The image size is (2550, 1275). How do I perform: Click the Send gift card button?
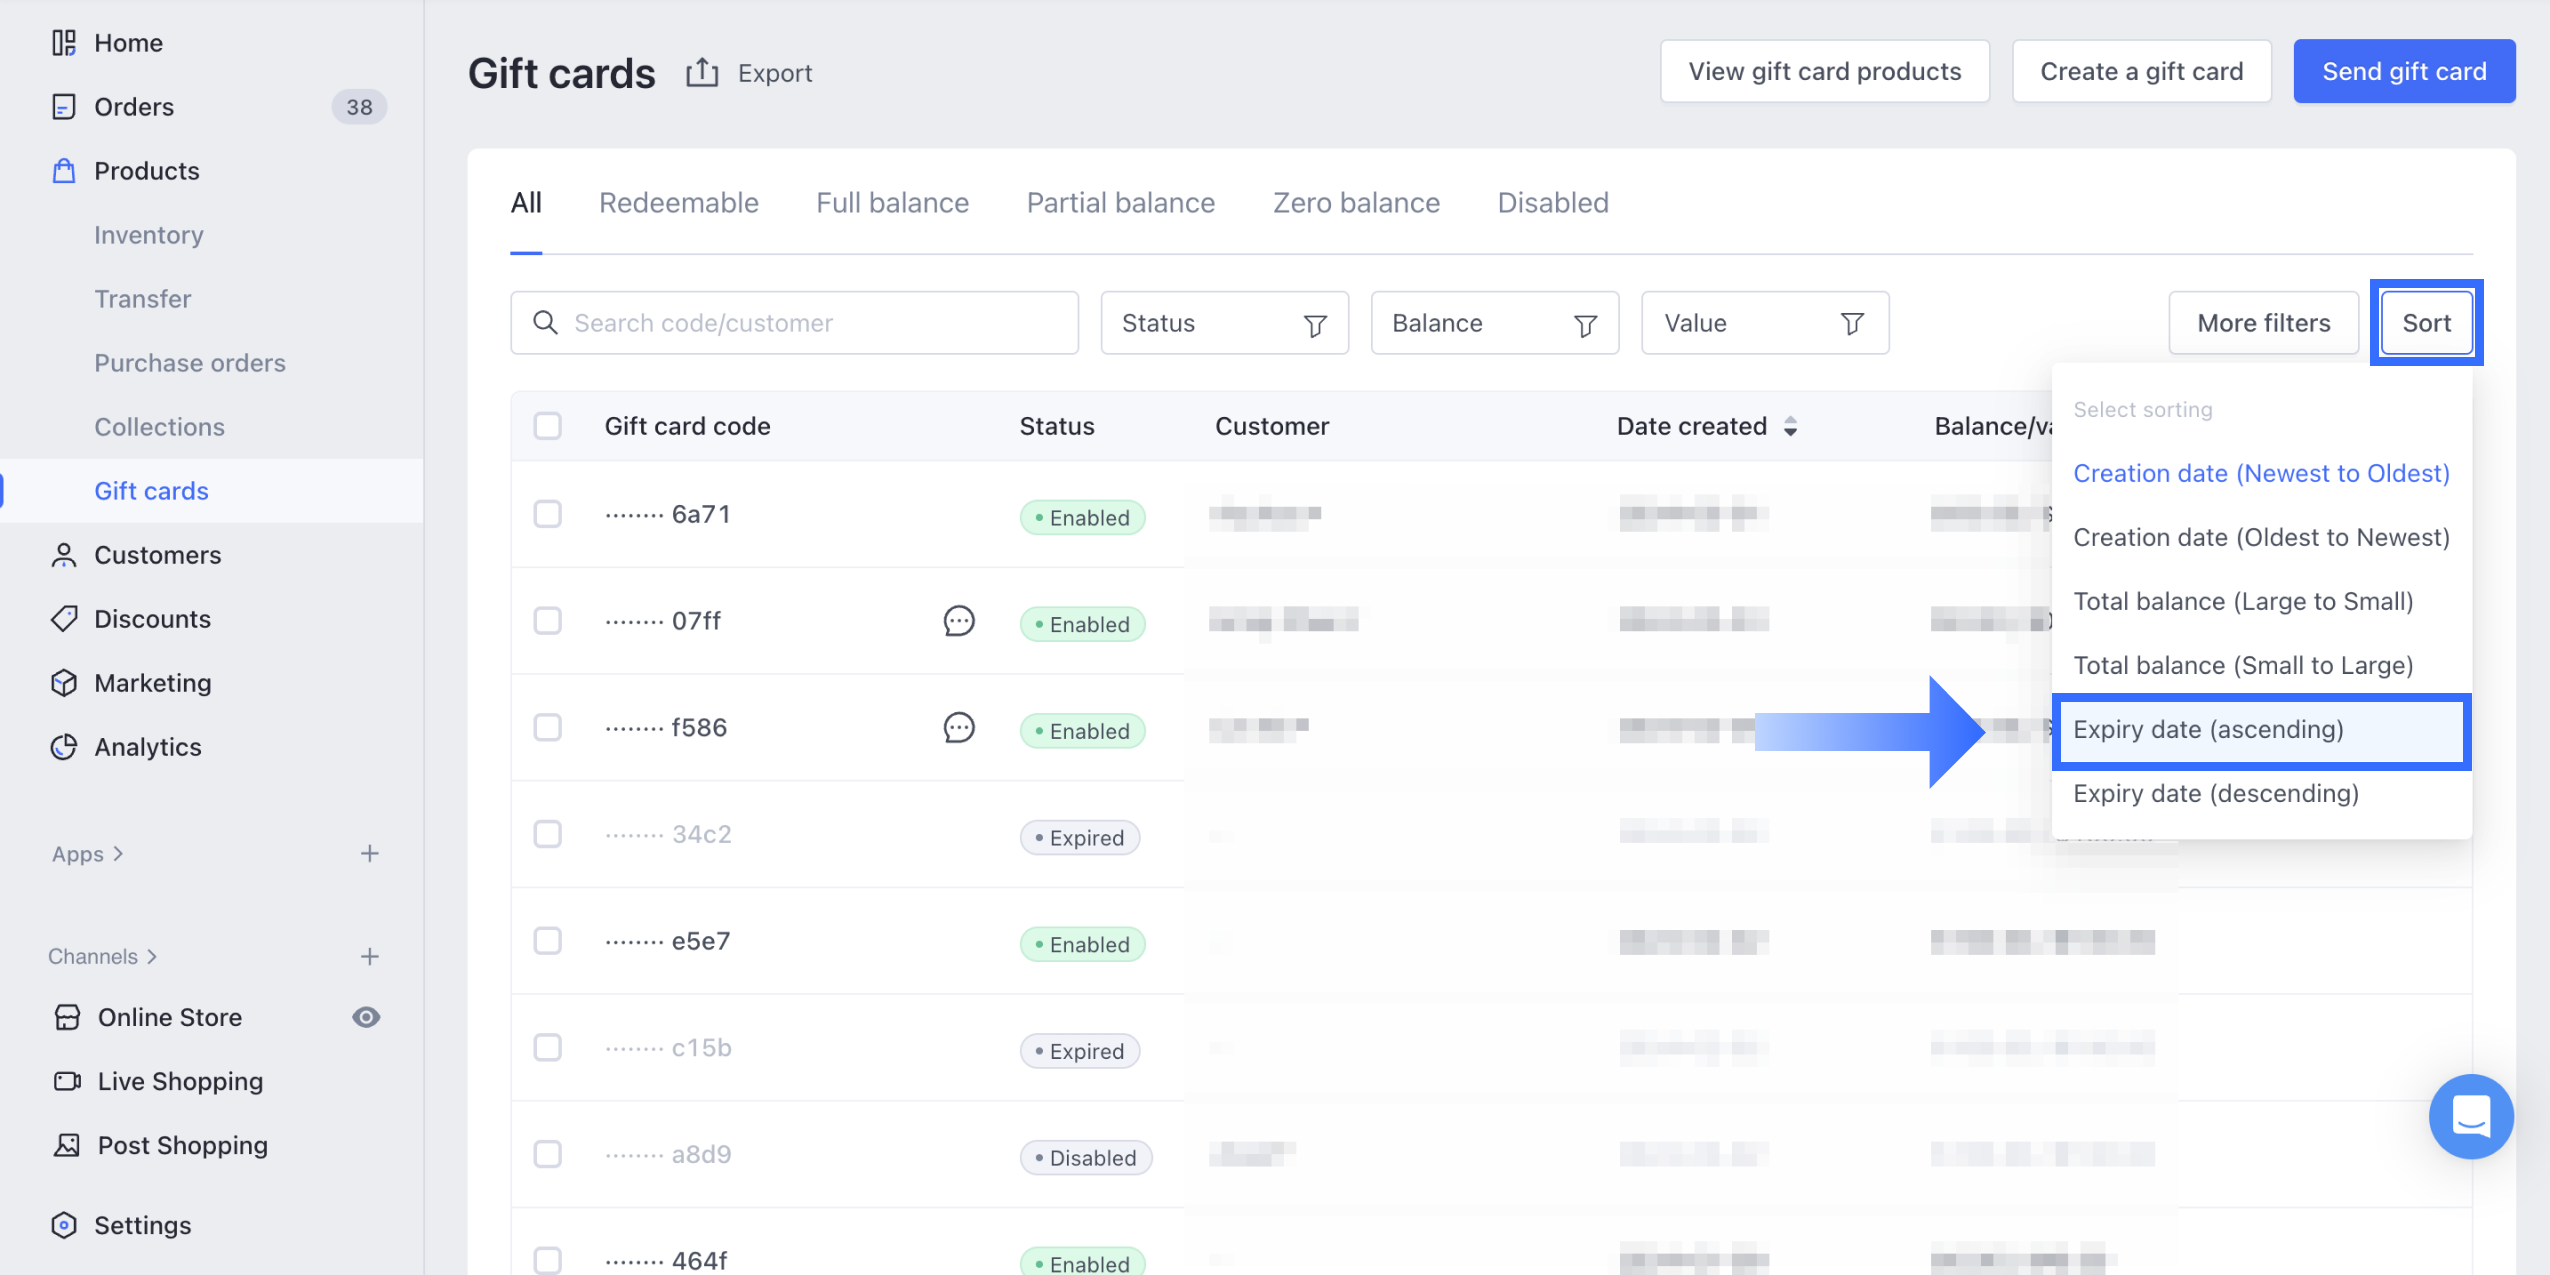point(2403,72)
